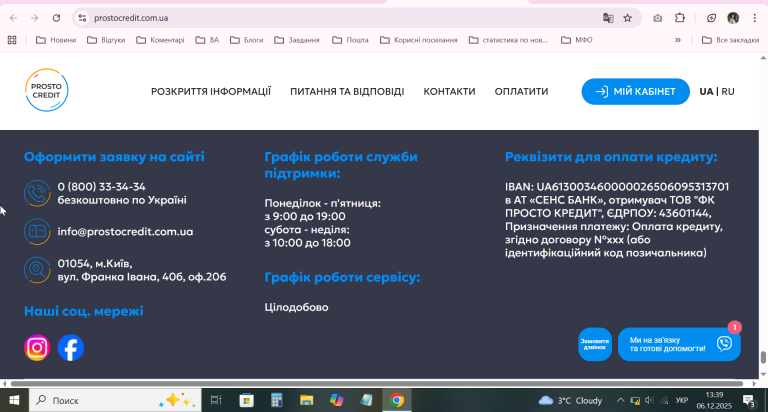Switch site language to RU
Image resolution: width=768 pixels, height=412 pixels.
pos(728,92)
